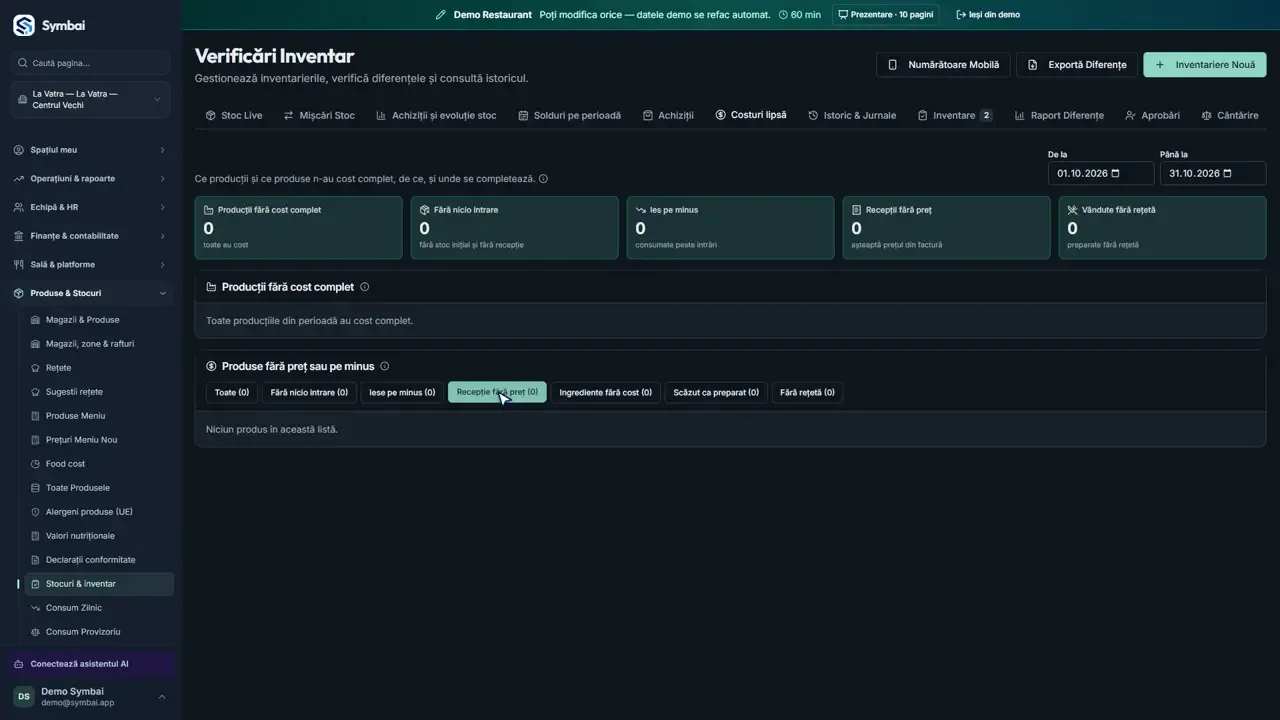Click the Exportă Diferențe button
1280x720 pixels.
(1077, 65)
